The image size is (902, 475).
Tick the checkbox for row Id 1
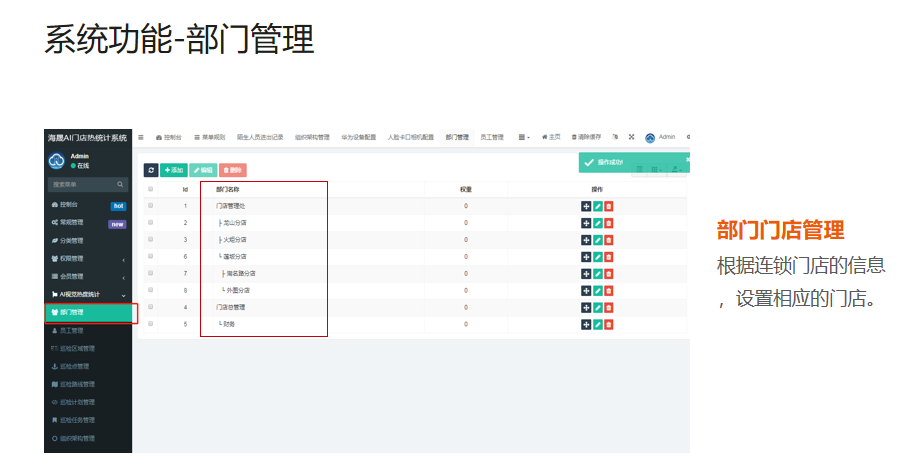coord(151,206)
